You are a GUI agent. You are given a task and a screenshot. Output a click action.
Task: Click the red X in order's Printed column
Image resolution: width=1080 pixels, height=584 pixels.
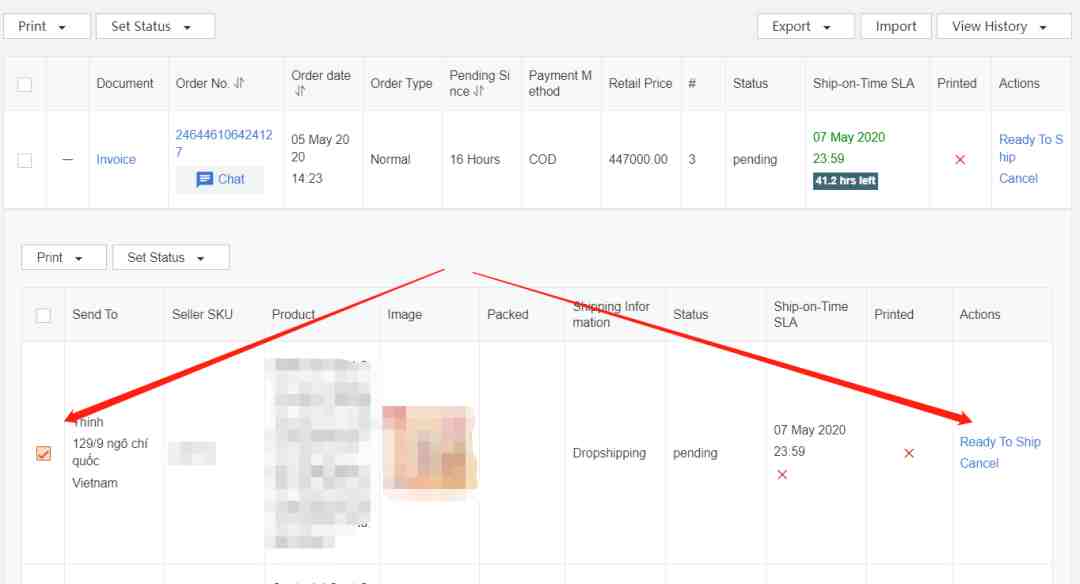[x=960, y=159]
